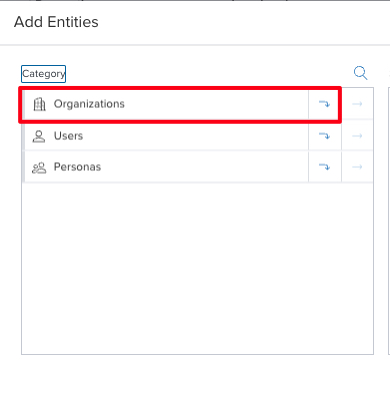390x393 pixels.
Task: Click the blank space right of Personas text
Action: [x=205, y=167]
